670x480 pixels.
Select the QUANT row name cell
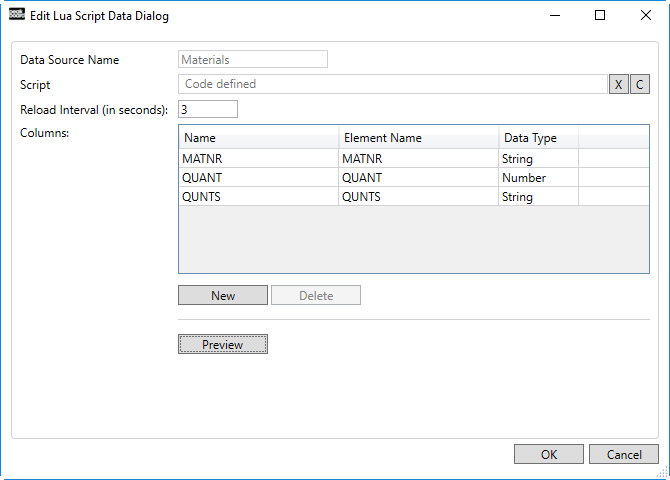(259, 177)
